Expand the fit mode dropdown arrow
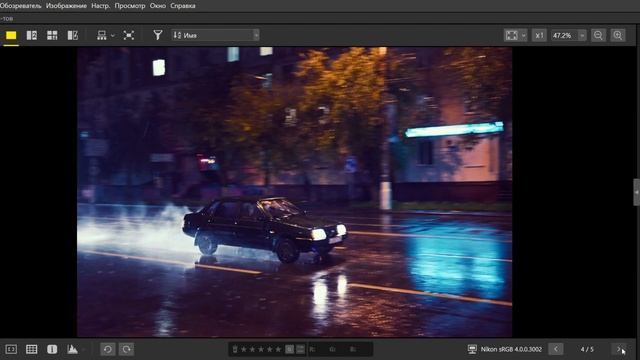 click(524, 36)
